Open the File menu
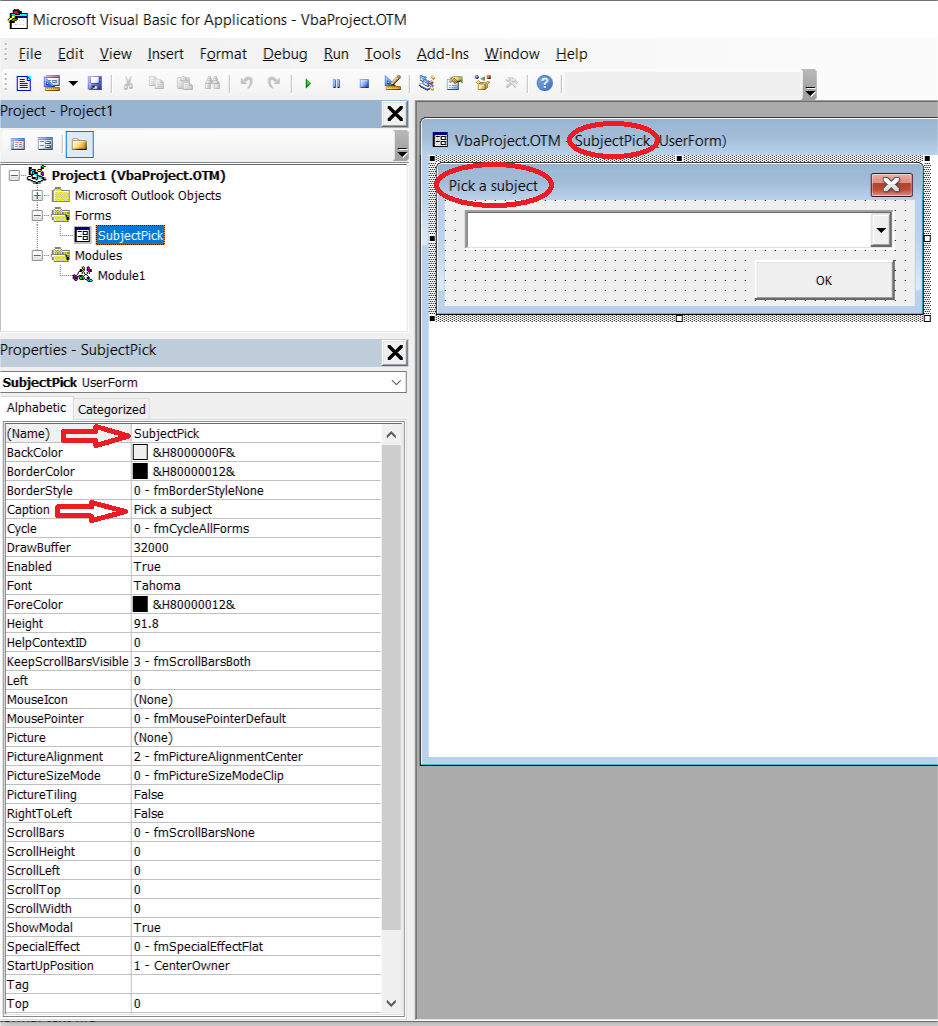938x1026 pixels. point(30,54)
